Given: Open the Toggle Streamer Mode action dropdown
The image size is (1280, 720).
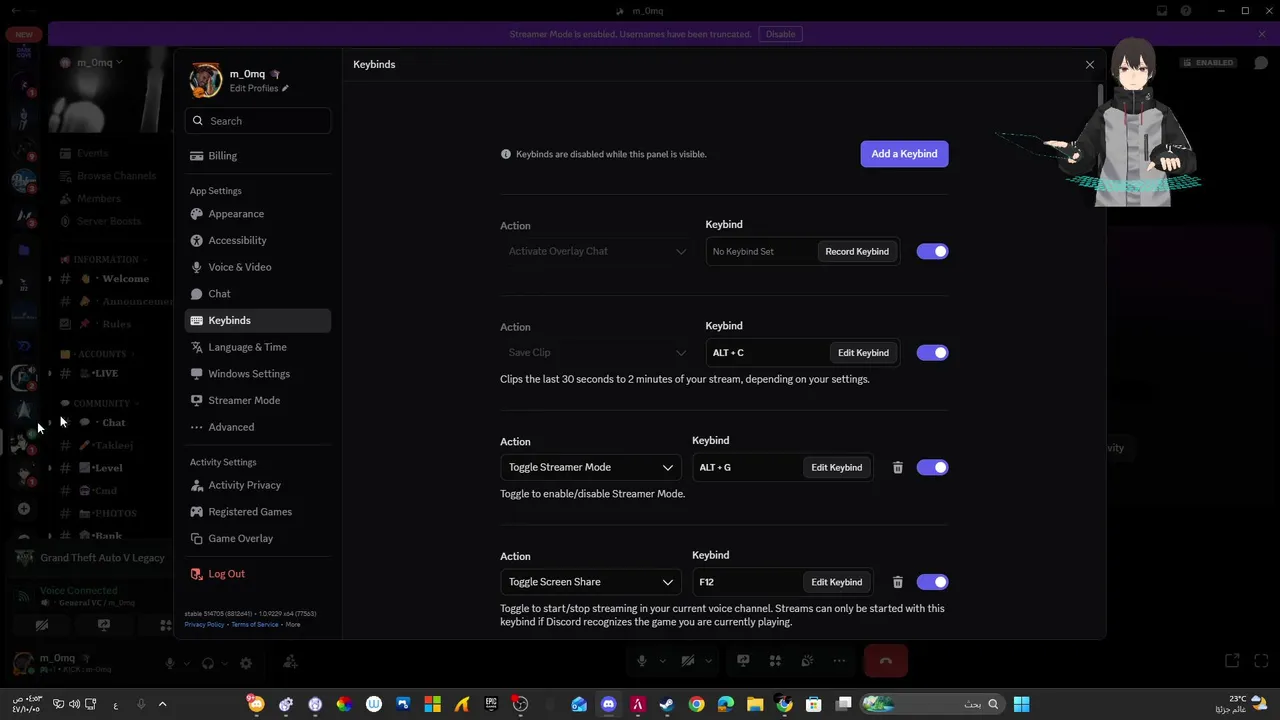Looking at the screenshot, I should click(590, 467).
